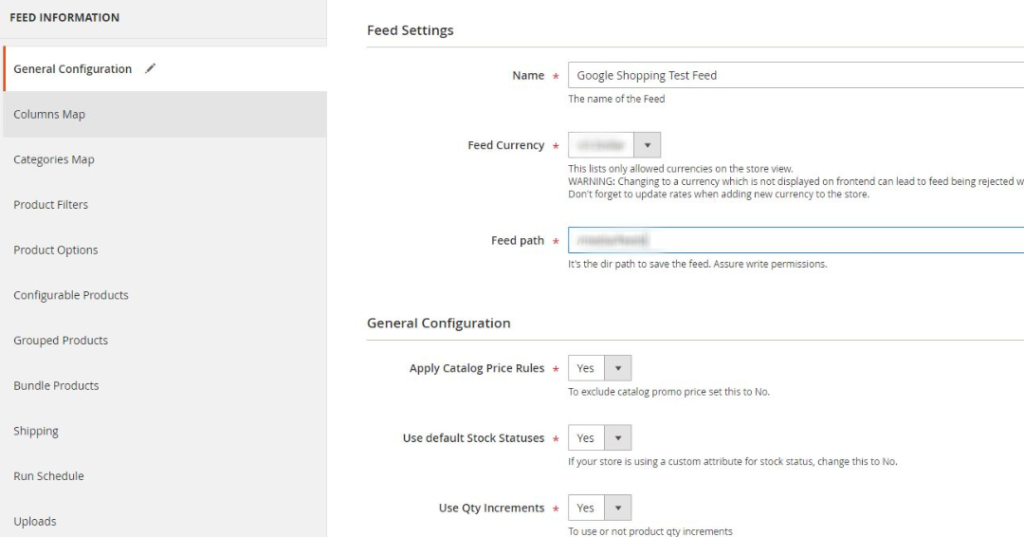Click the 'The name of the Feed' hint
1024x537 pixels.
(616, 99)
